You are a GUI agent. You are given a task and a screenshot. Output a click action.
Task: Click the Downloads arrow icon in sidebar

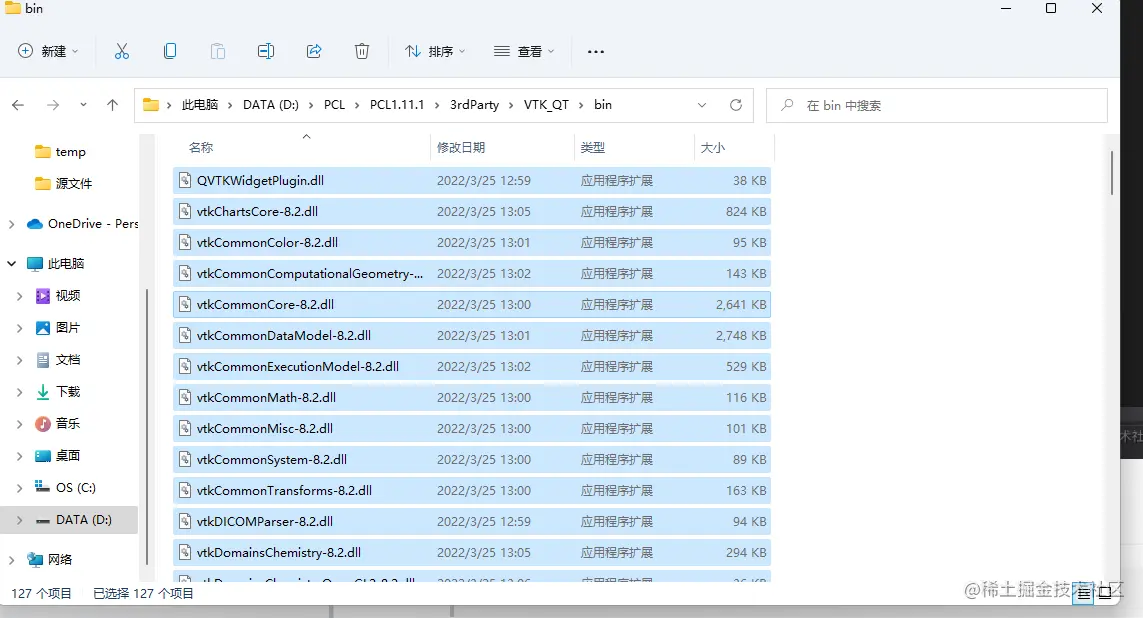coord(43,391)
